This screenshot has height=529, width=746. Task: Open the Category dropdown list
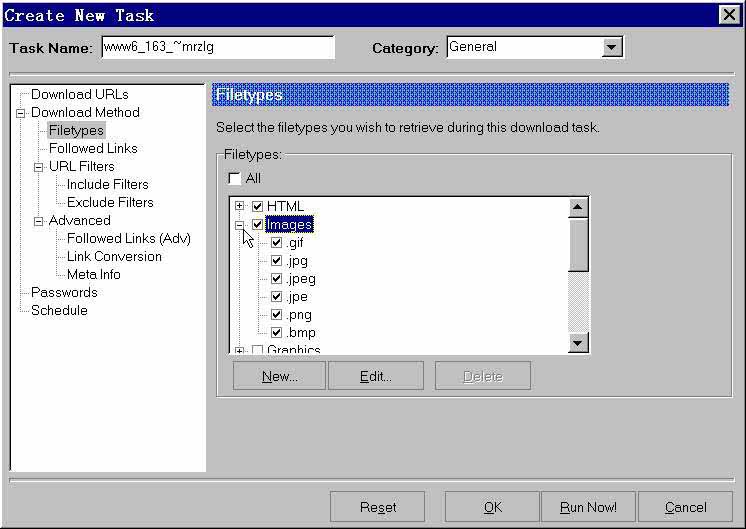(x=612, y=48)
